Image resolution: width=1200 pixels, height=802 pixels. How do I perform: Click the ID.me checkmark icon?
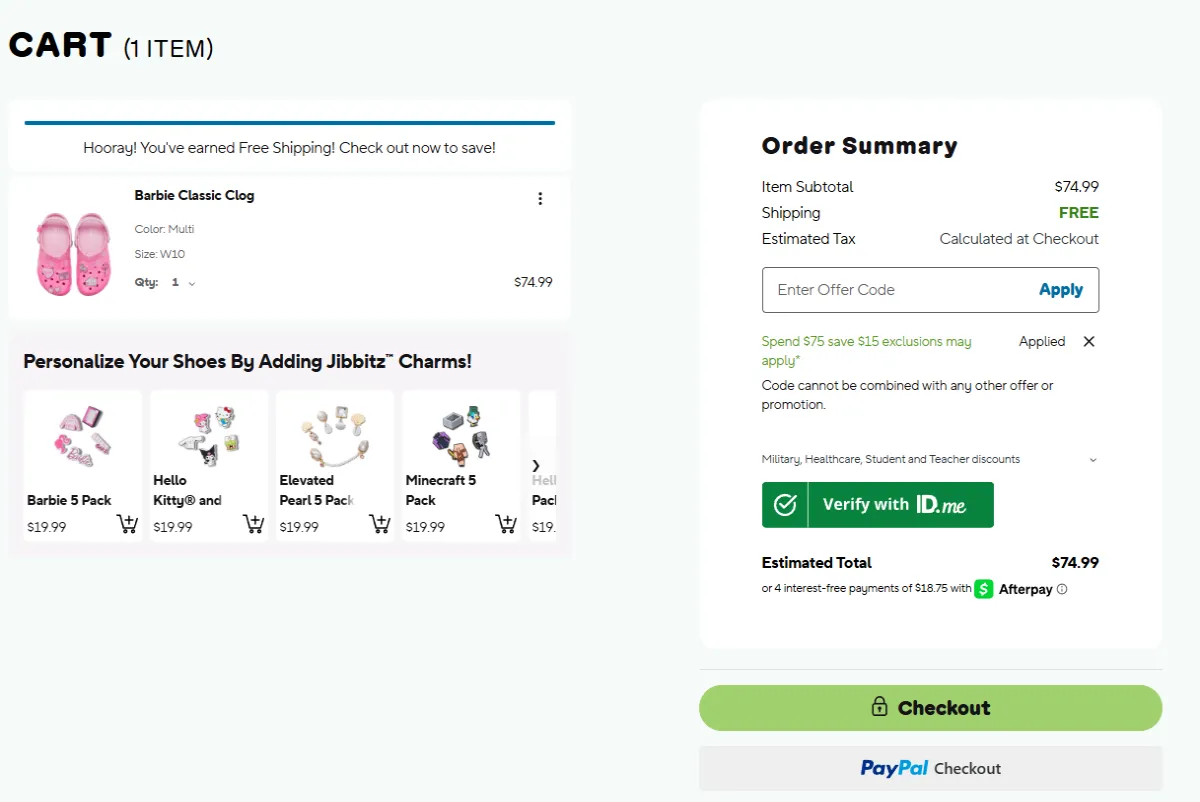pyautogui.click(x=784, y=504)
